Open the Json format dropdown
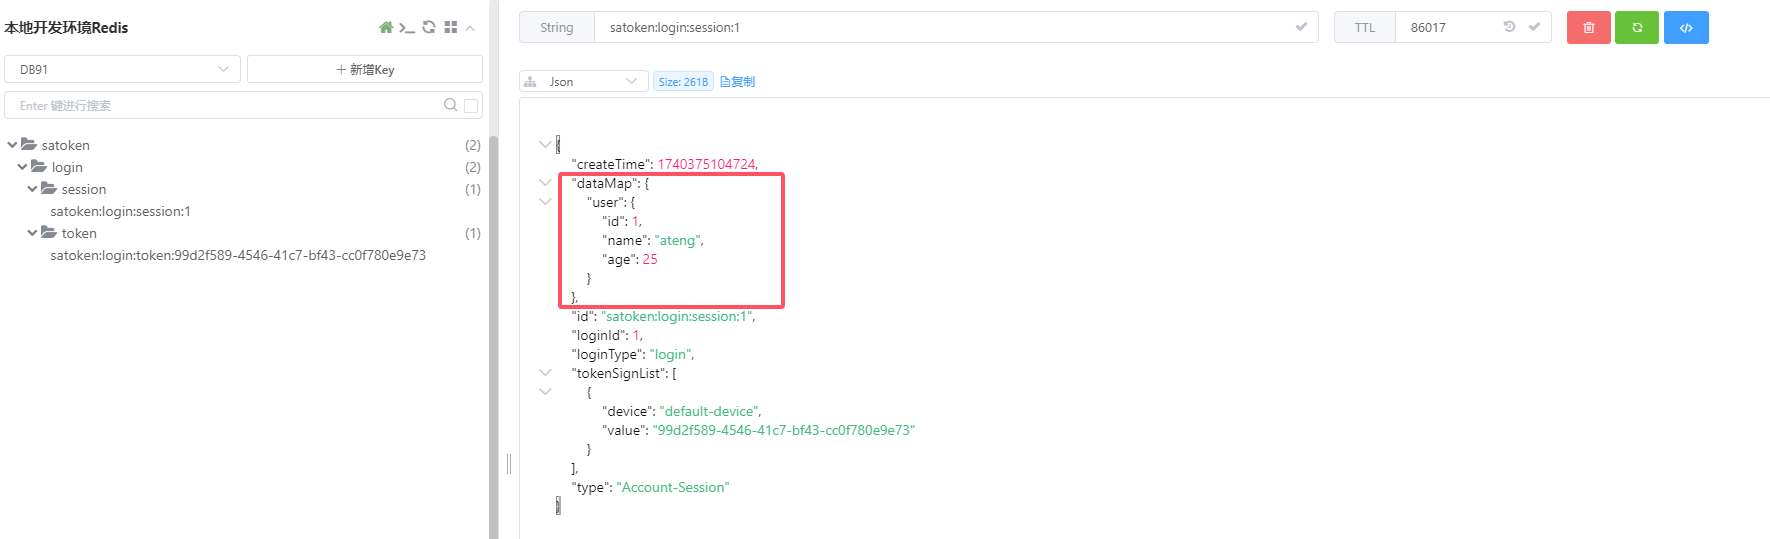1770x539 pixels. tap(583, 81)
